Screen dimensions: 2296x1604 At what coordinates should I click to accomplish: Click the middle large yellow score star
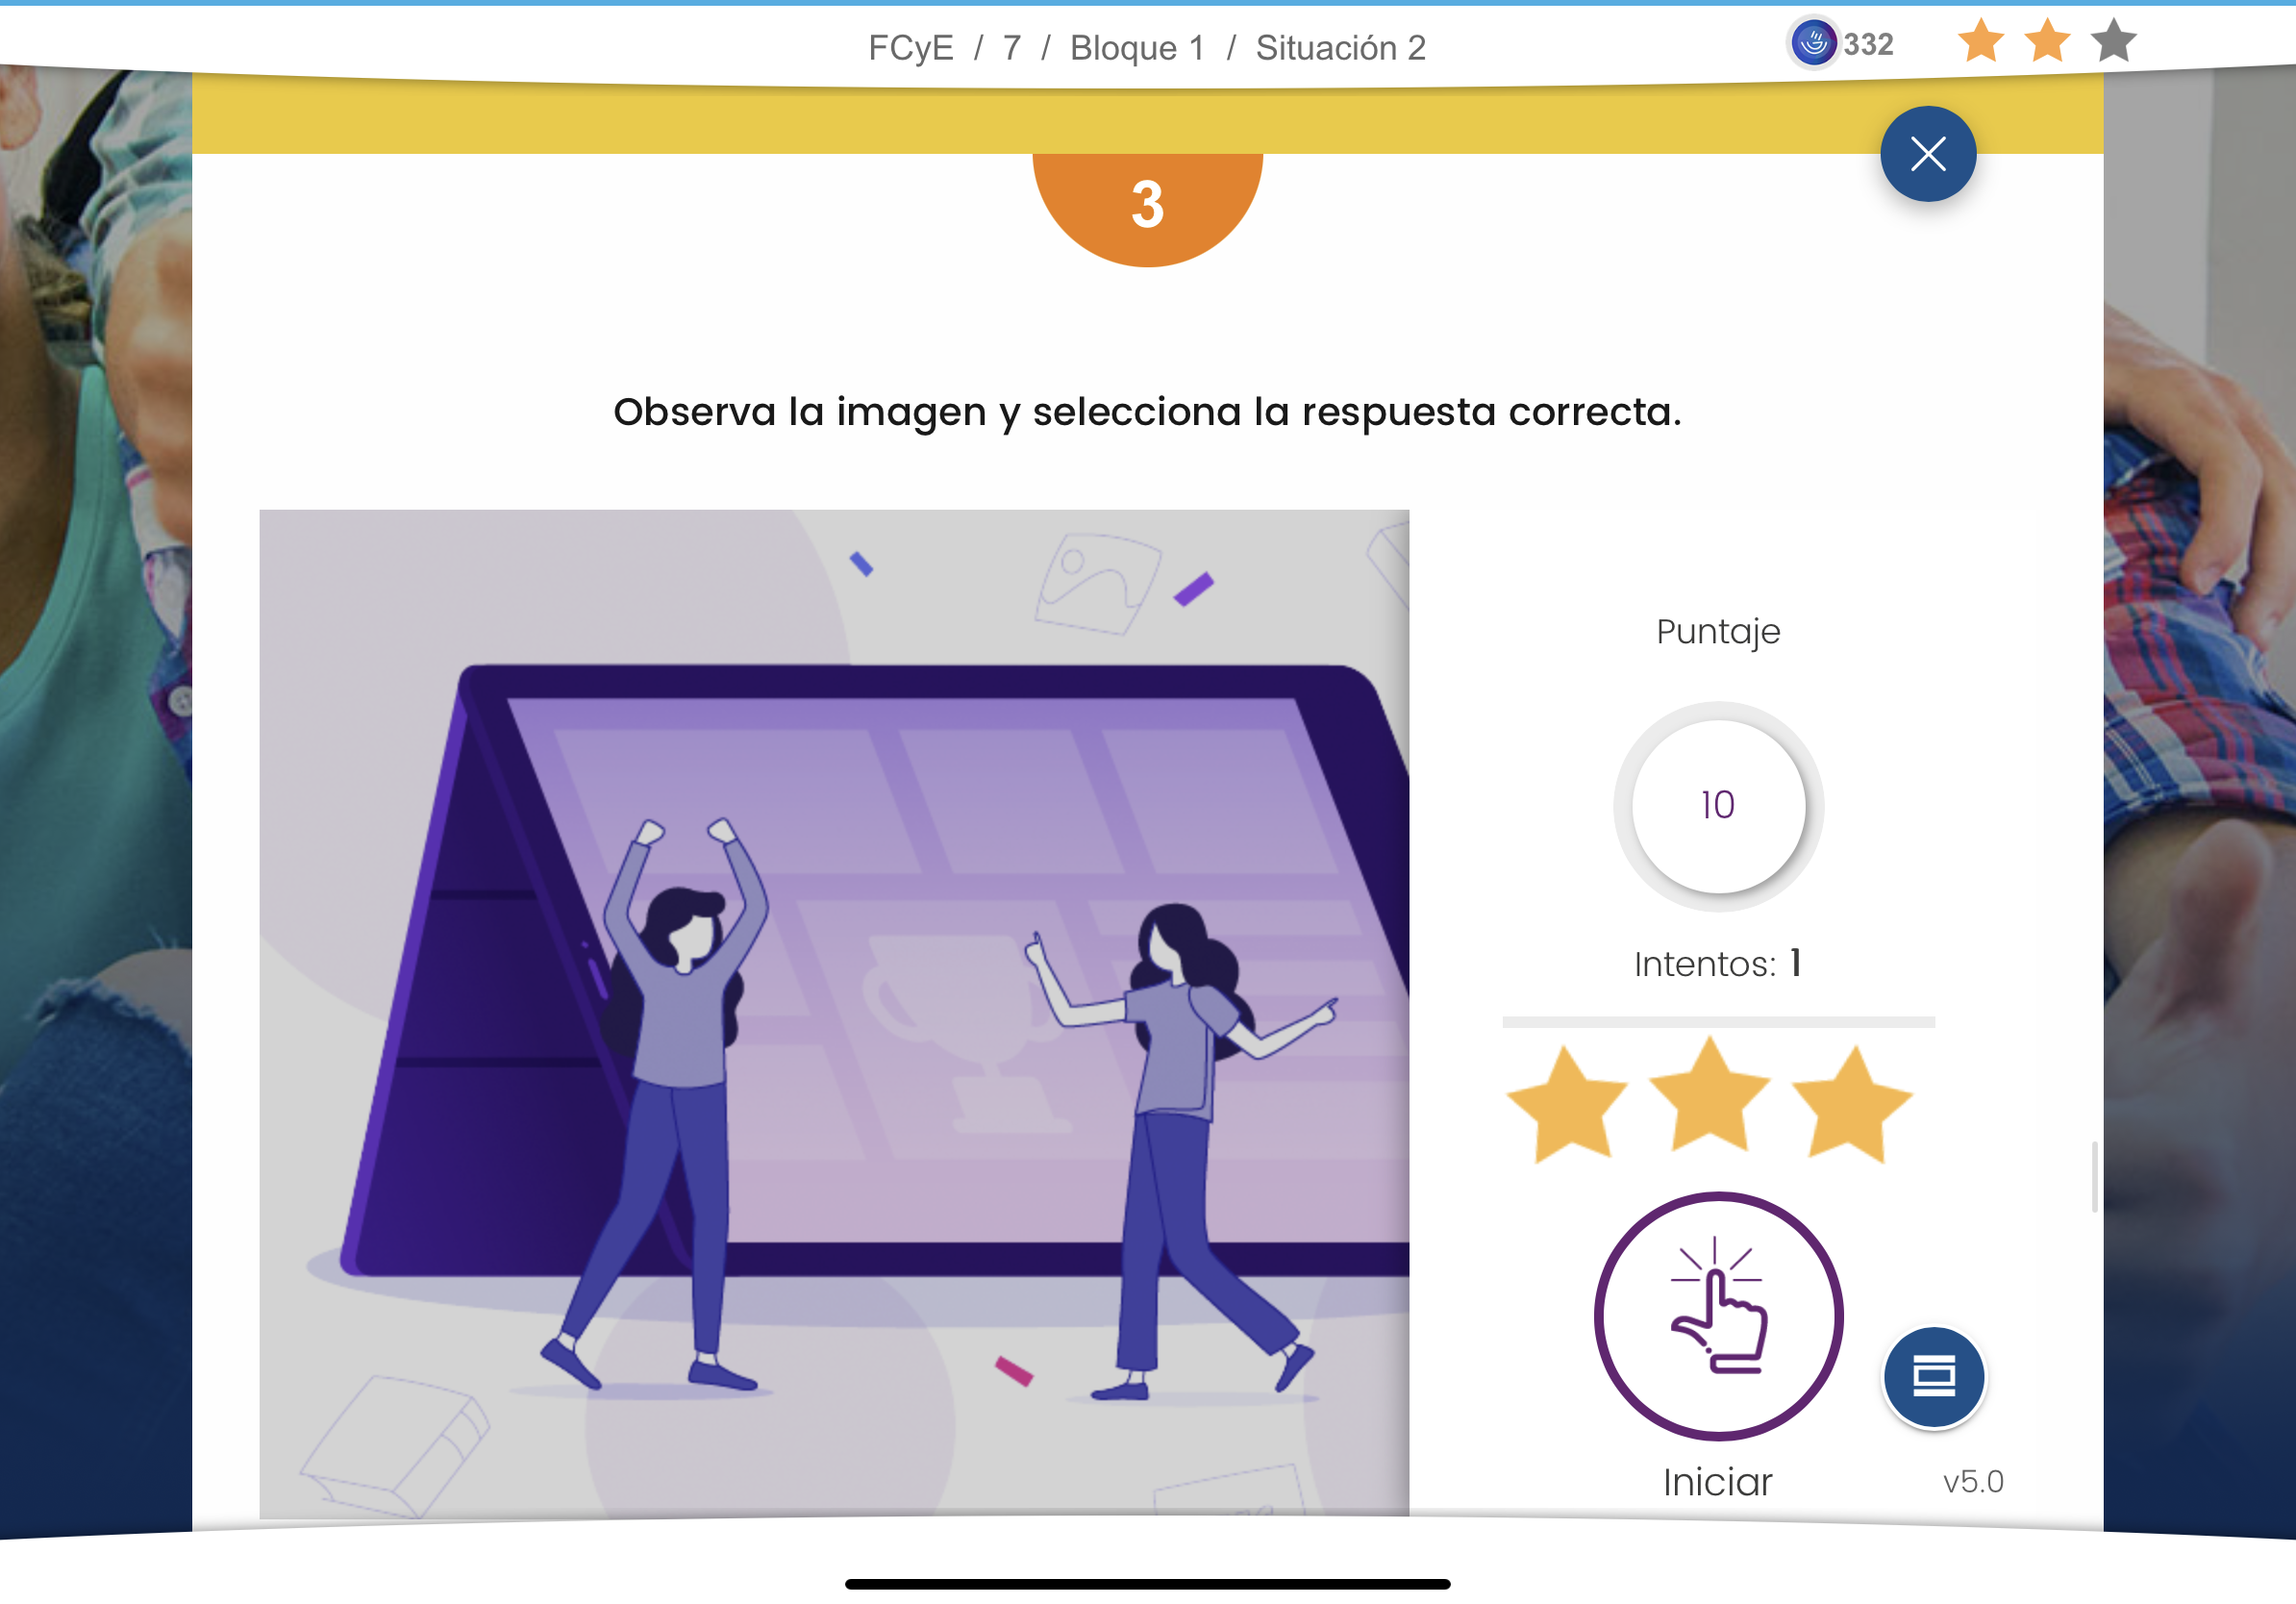point(1710,1095)
